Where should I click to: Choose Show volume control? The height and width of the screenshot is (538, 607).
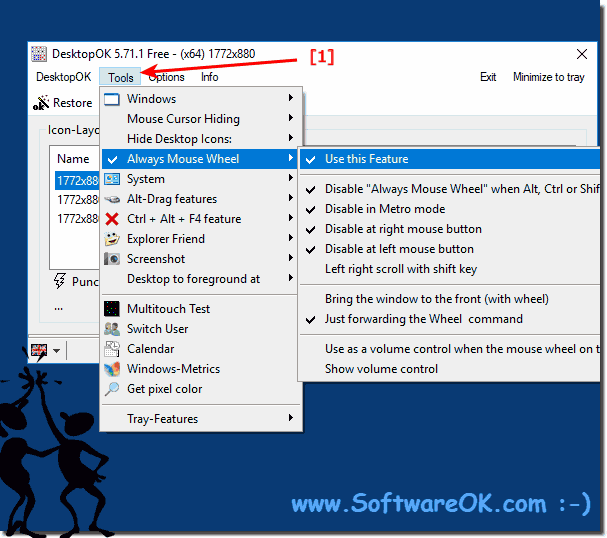pyautogui.click(x=449, y=369)
